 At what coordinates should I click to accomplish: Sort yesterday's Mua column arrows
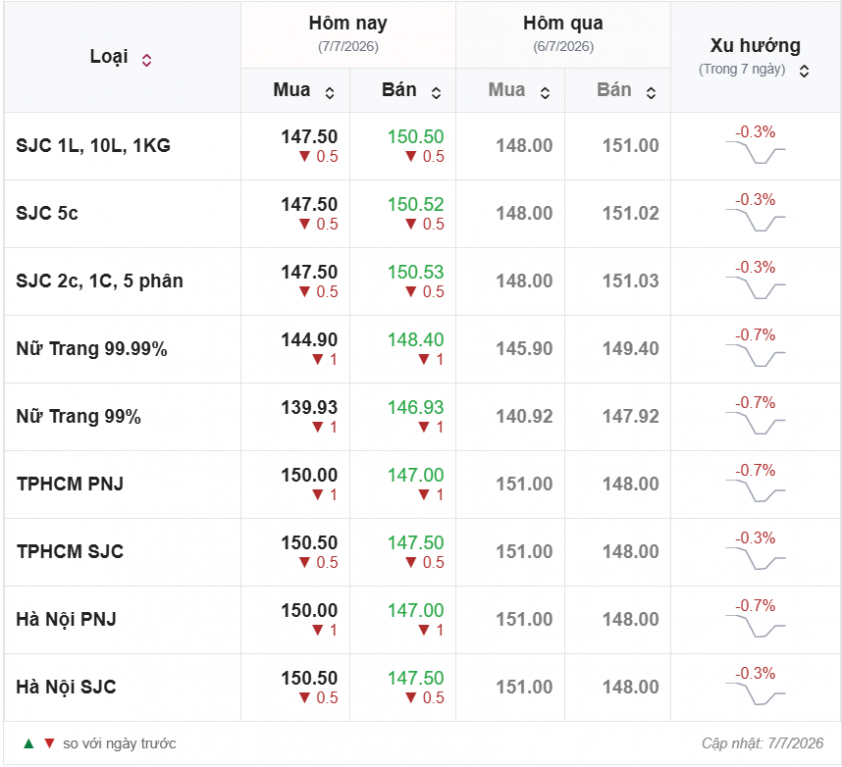coord(545,93)
